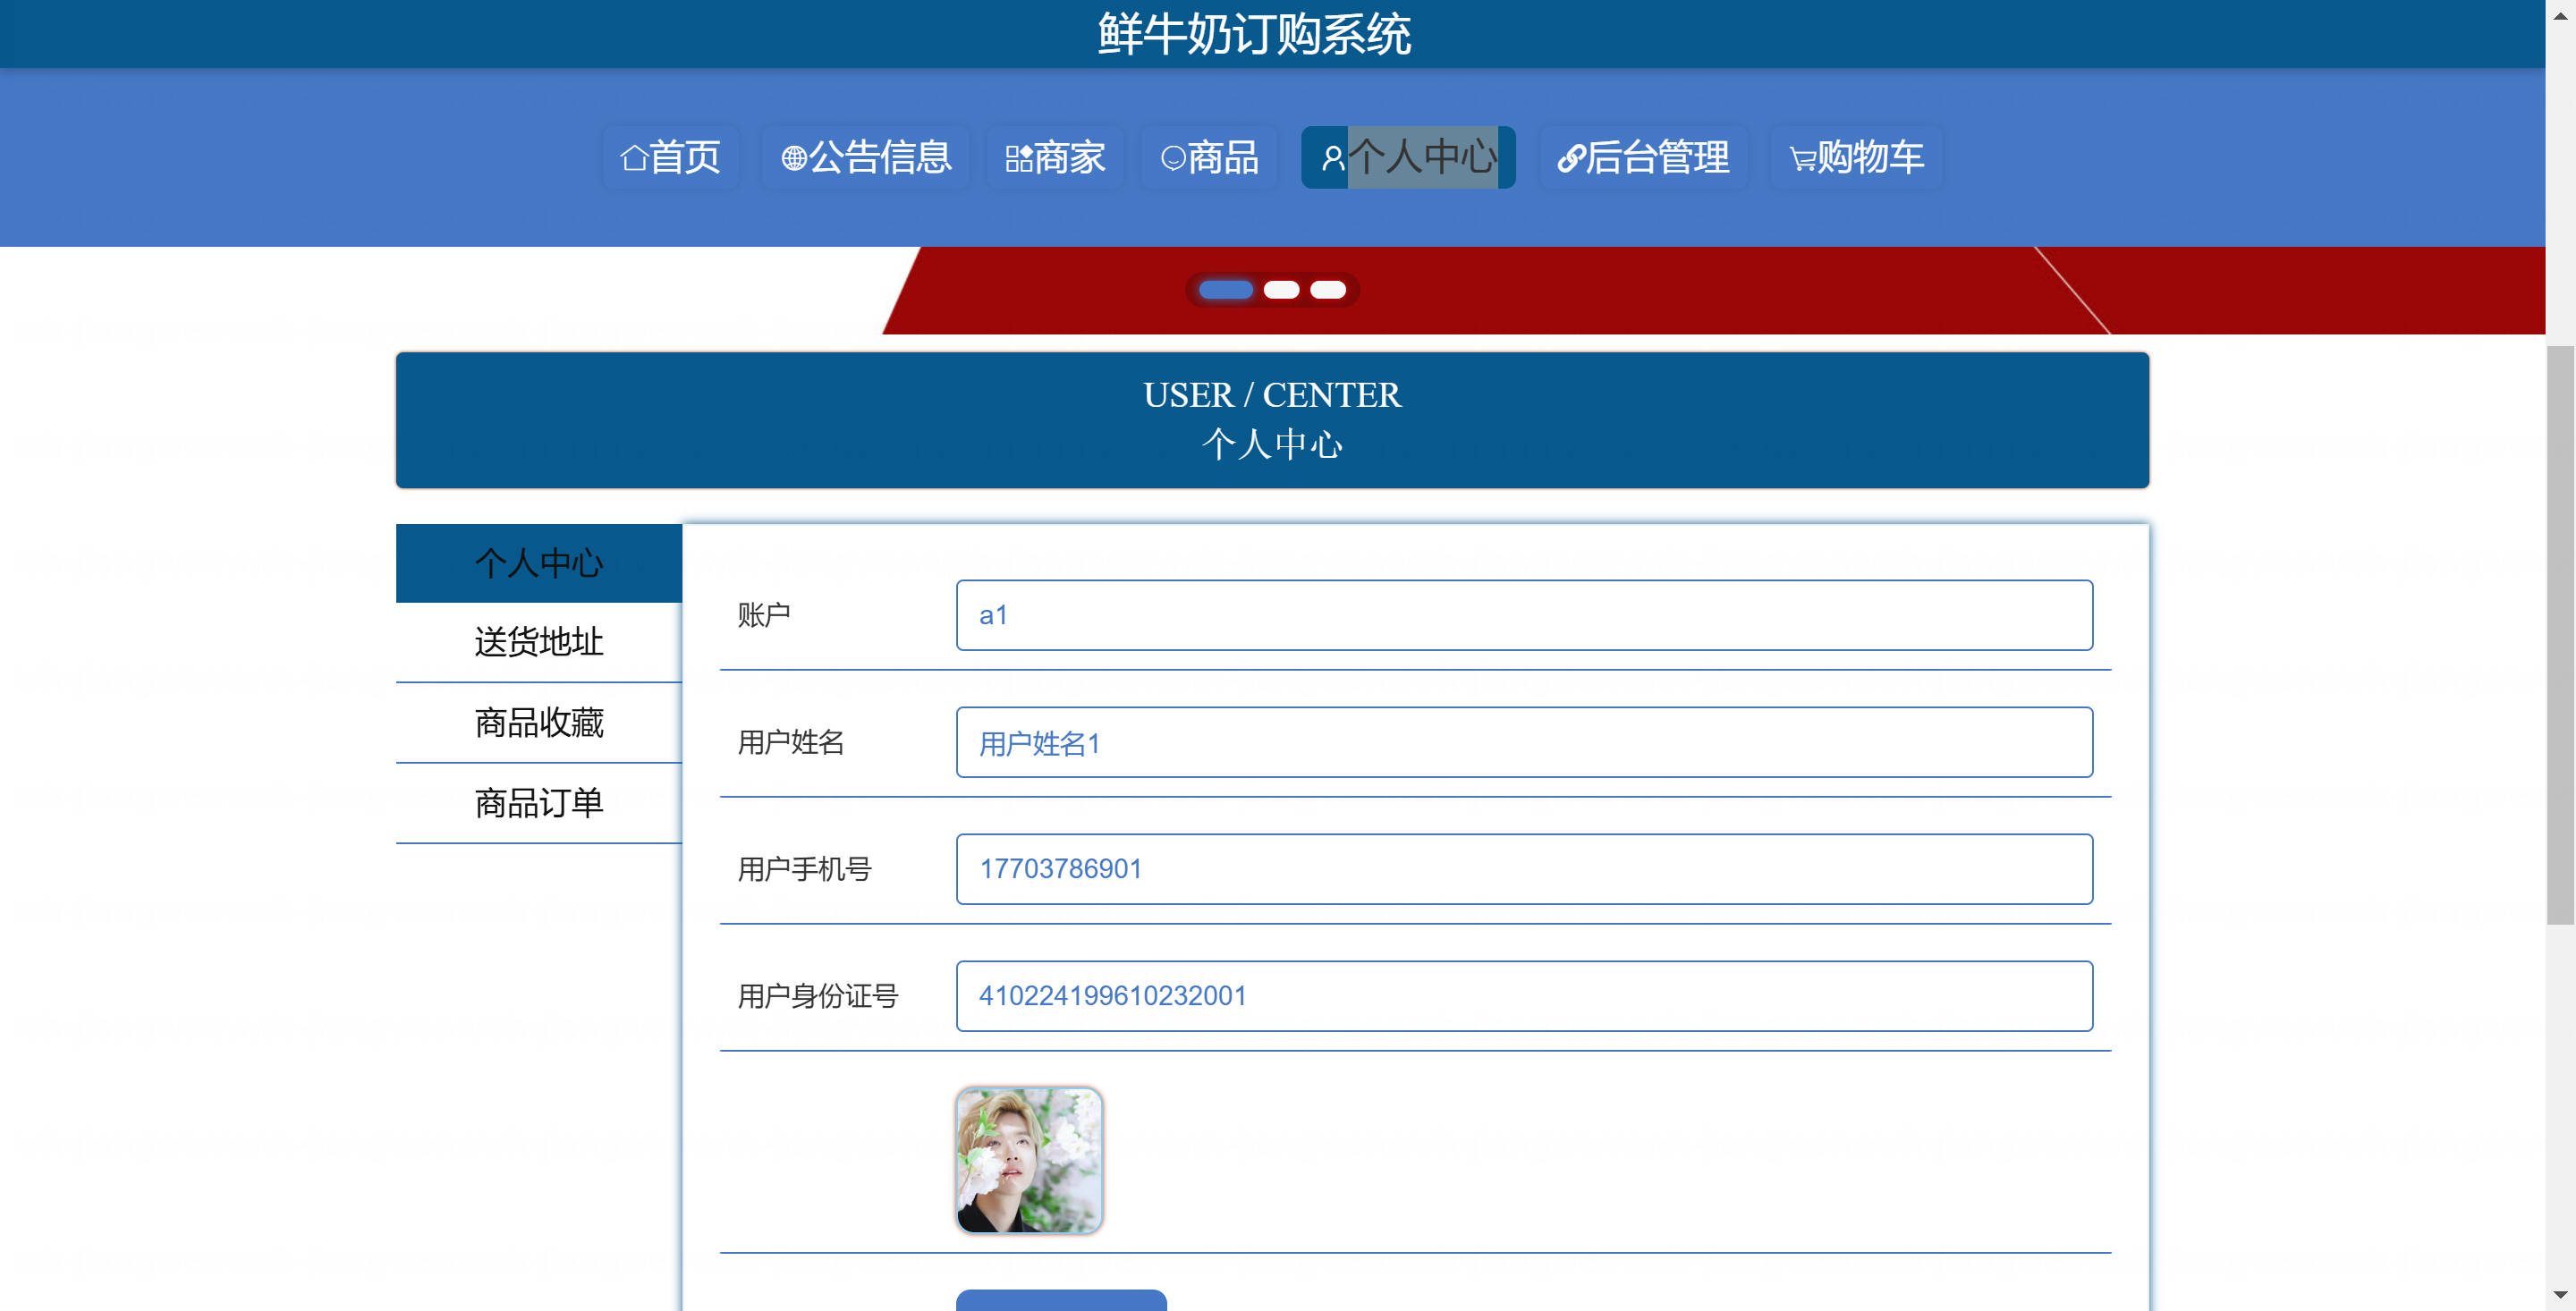Go to the 商品 page
This screenshot has width=2576, height=1311.
click(1209, 157)
